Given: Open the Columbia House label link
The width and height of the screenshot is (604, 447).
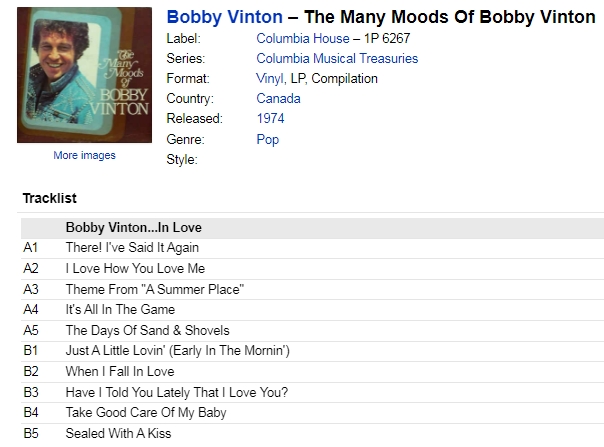Looking at the screenshot, I should coord(303,39).
